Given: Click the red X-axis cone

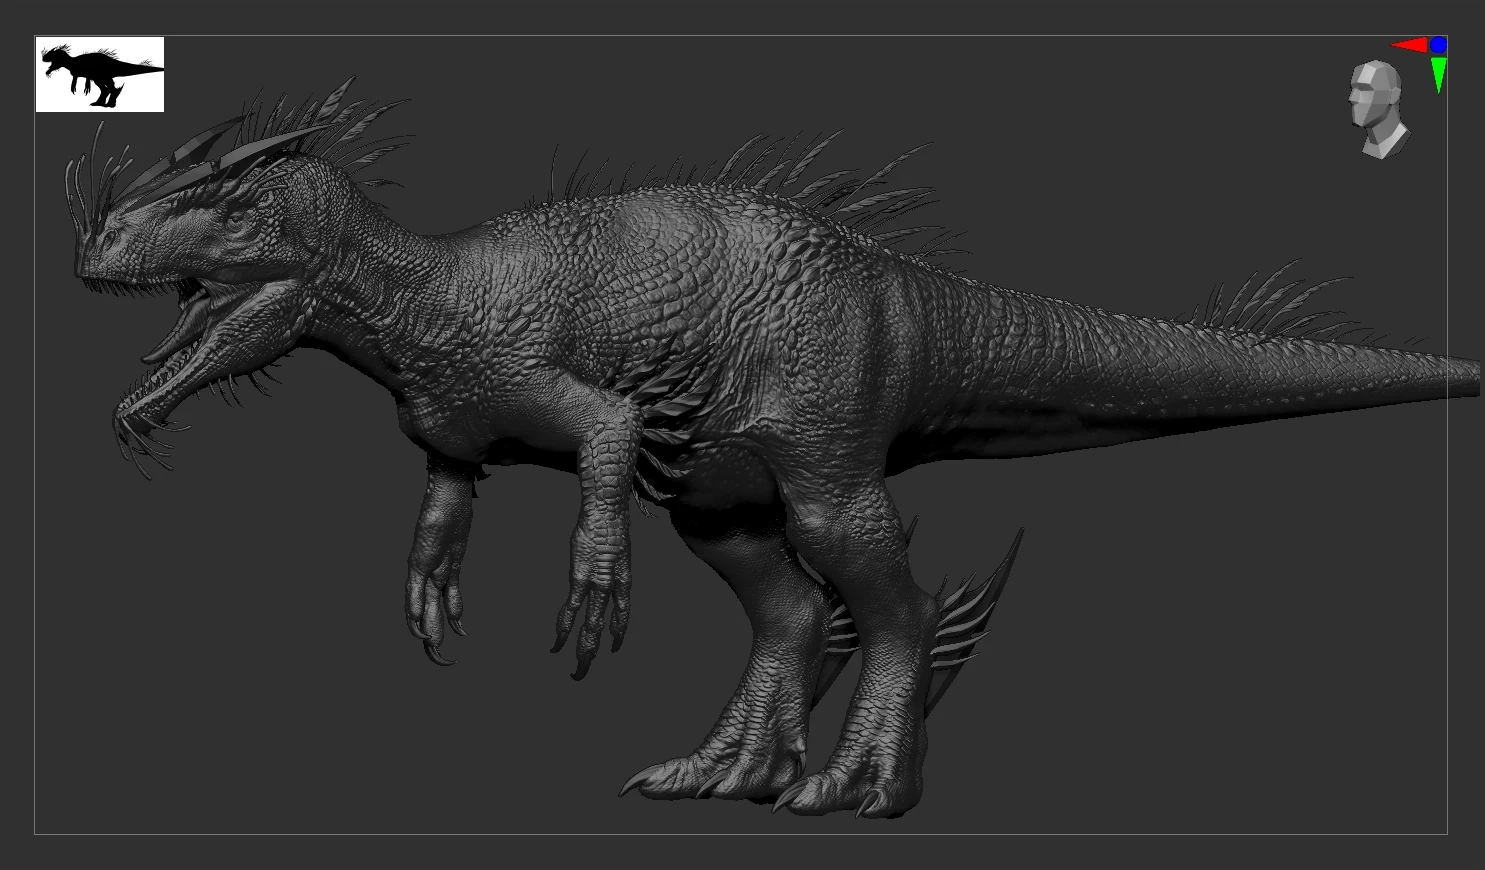Looking at the screenshot, I should point(1409,45).
